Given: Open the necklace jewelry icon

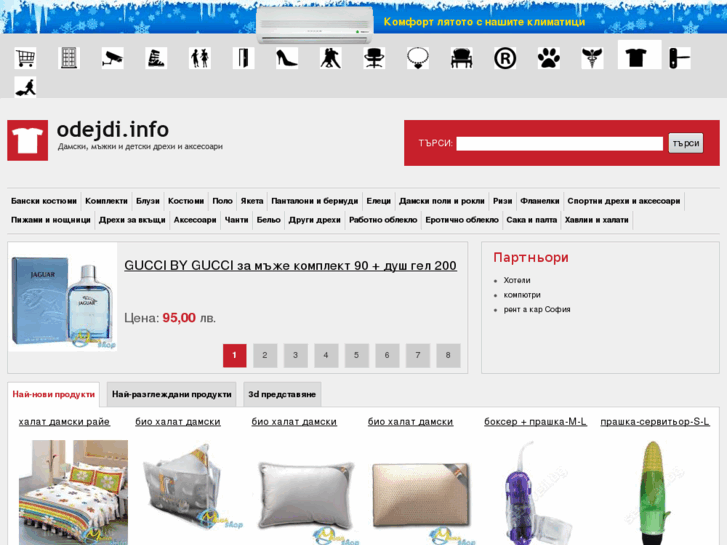Looking at the screenshot, I should tap(417, 58).
